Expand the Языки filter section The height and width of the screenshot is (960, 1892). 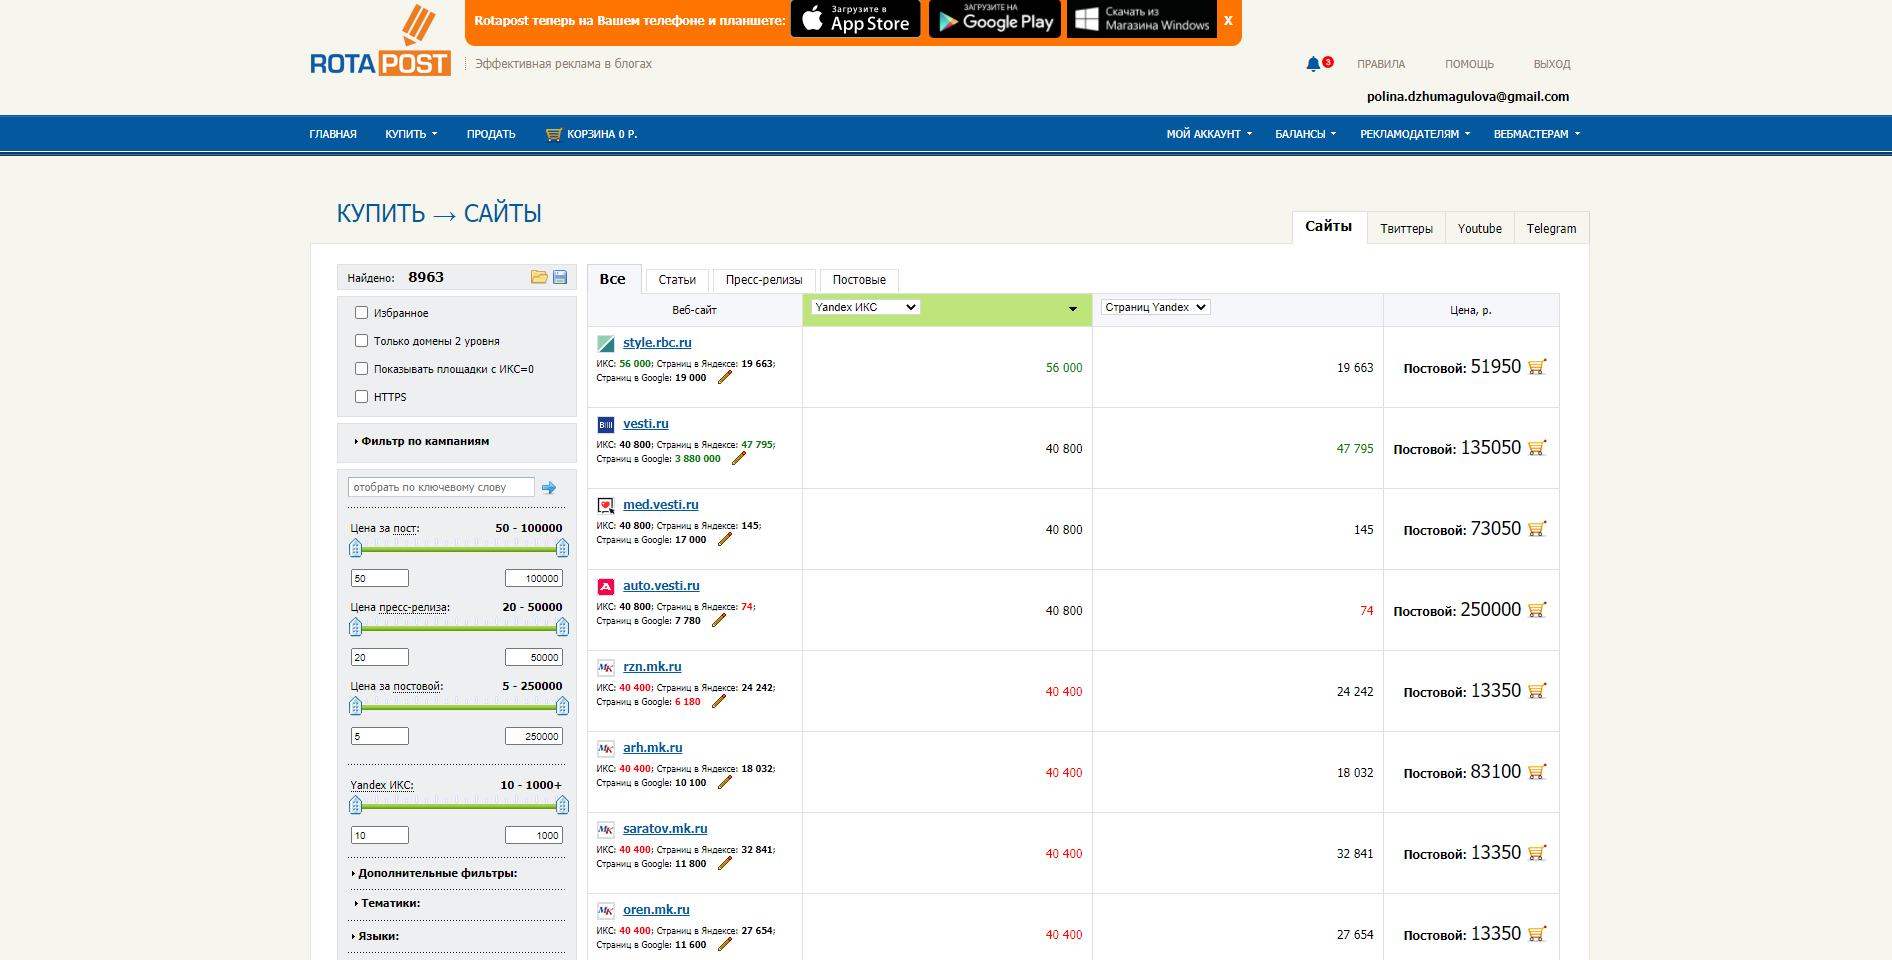tap(376, 936)
